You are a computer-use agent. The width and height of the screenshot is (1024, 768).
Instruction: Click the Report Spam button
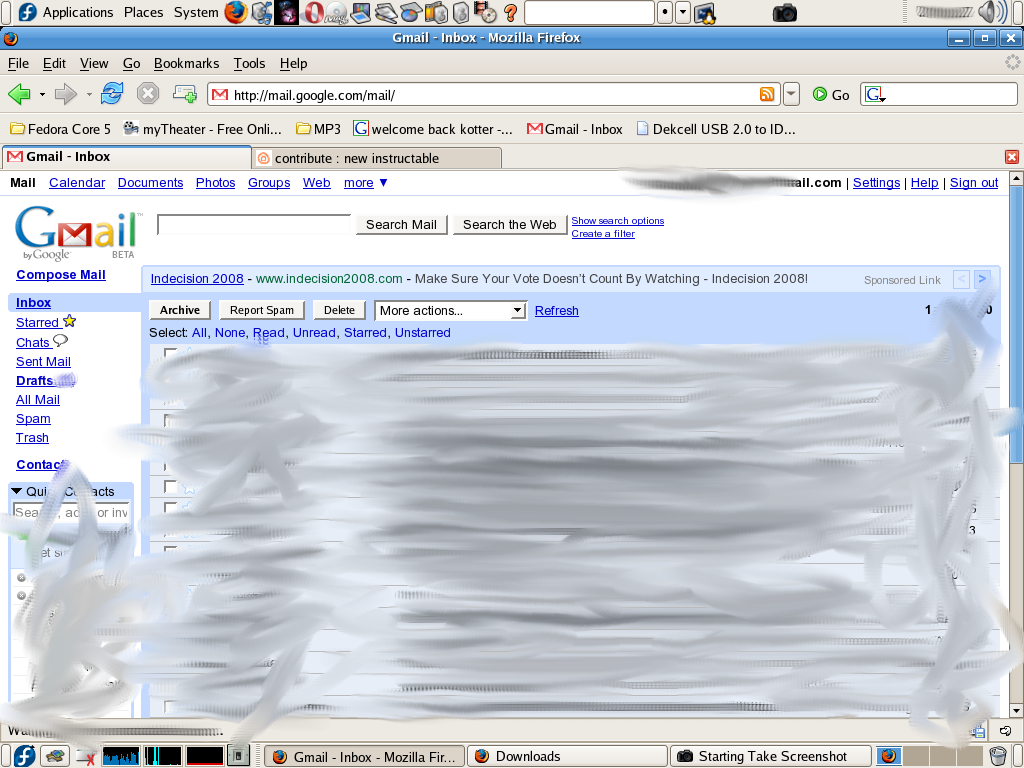click(x=262, y=310)
